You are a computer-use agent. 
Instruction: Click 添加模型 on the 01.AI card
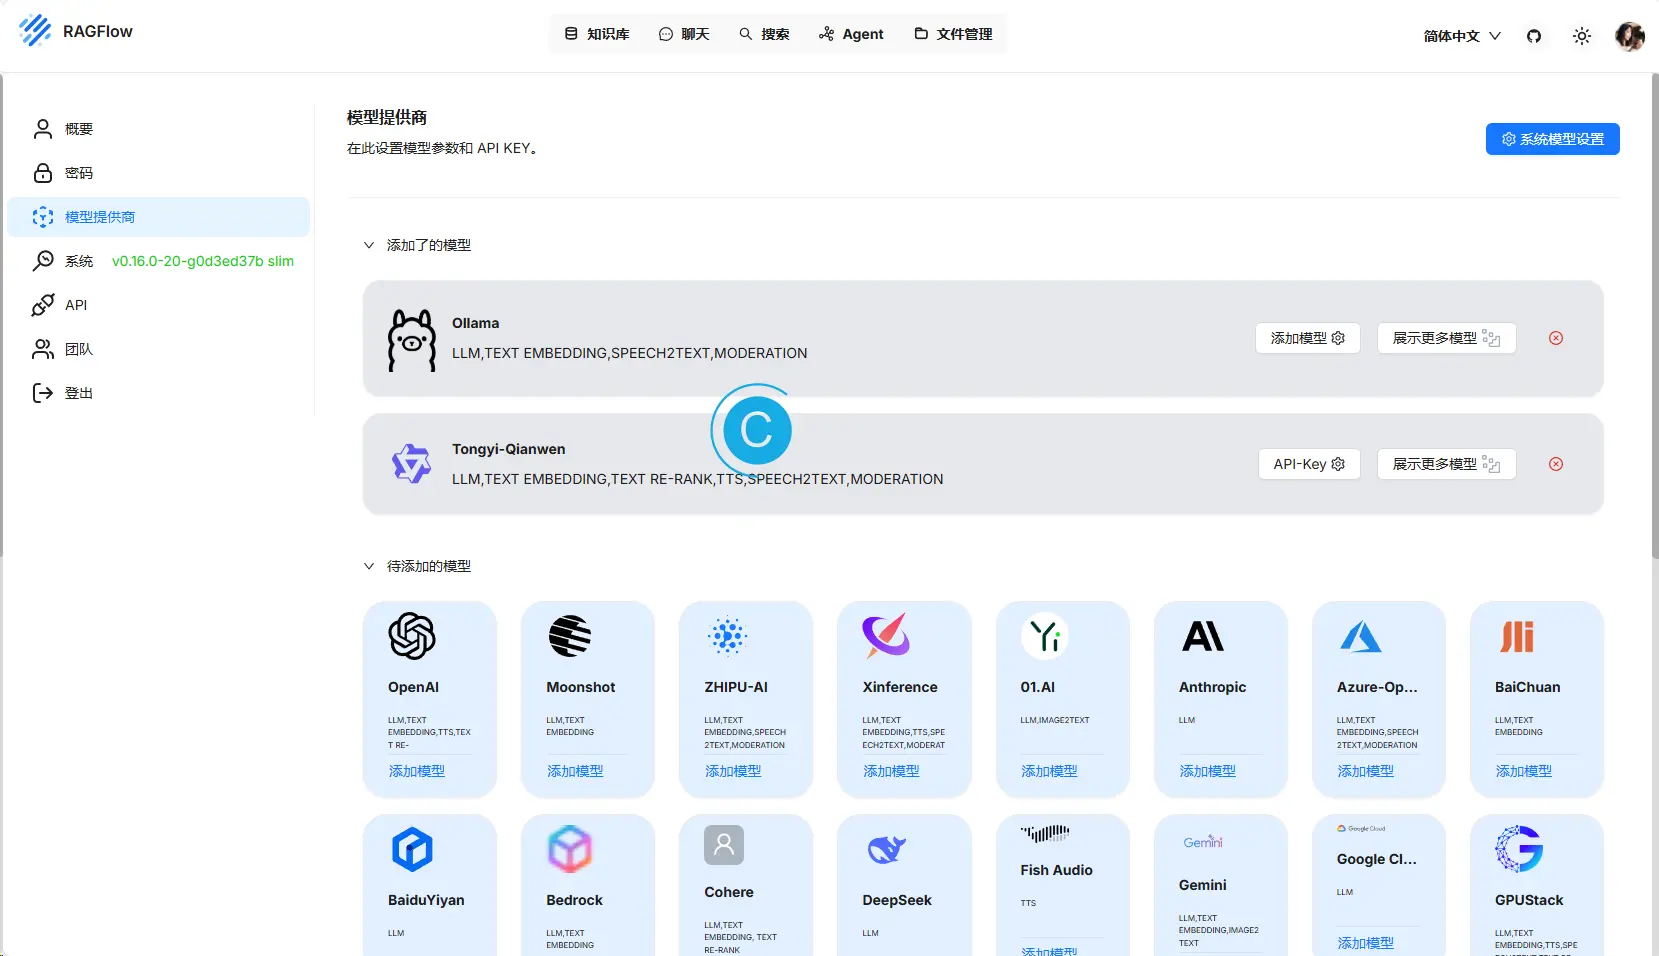tap(1049, 771)
